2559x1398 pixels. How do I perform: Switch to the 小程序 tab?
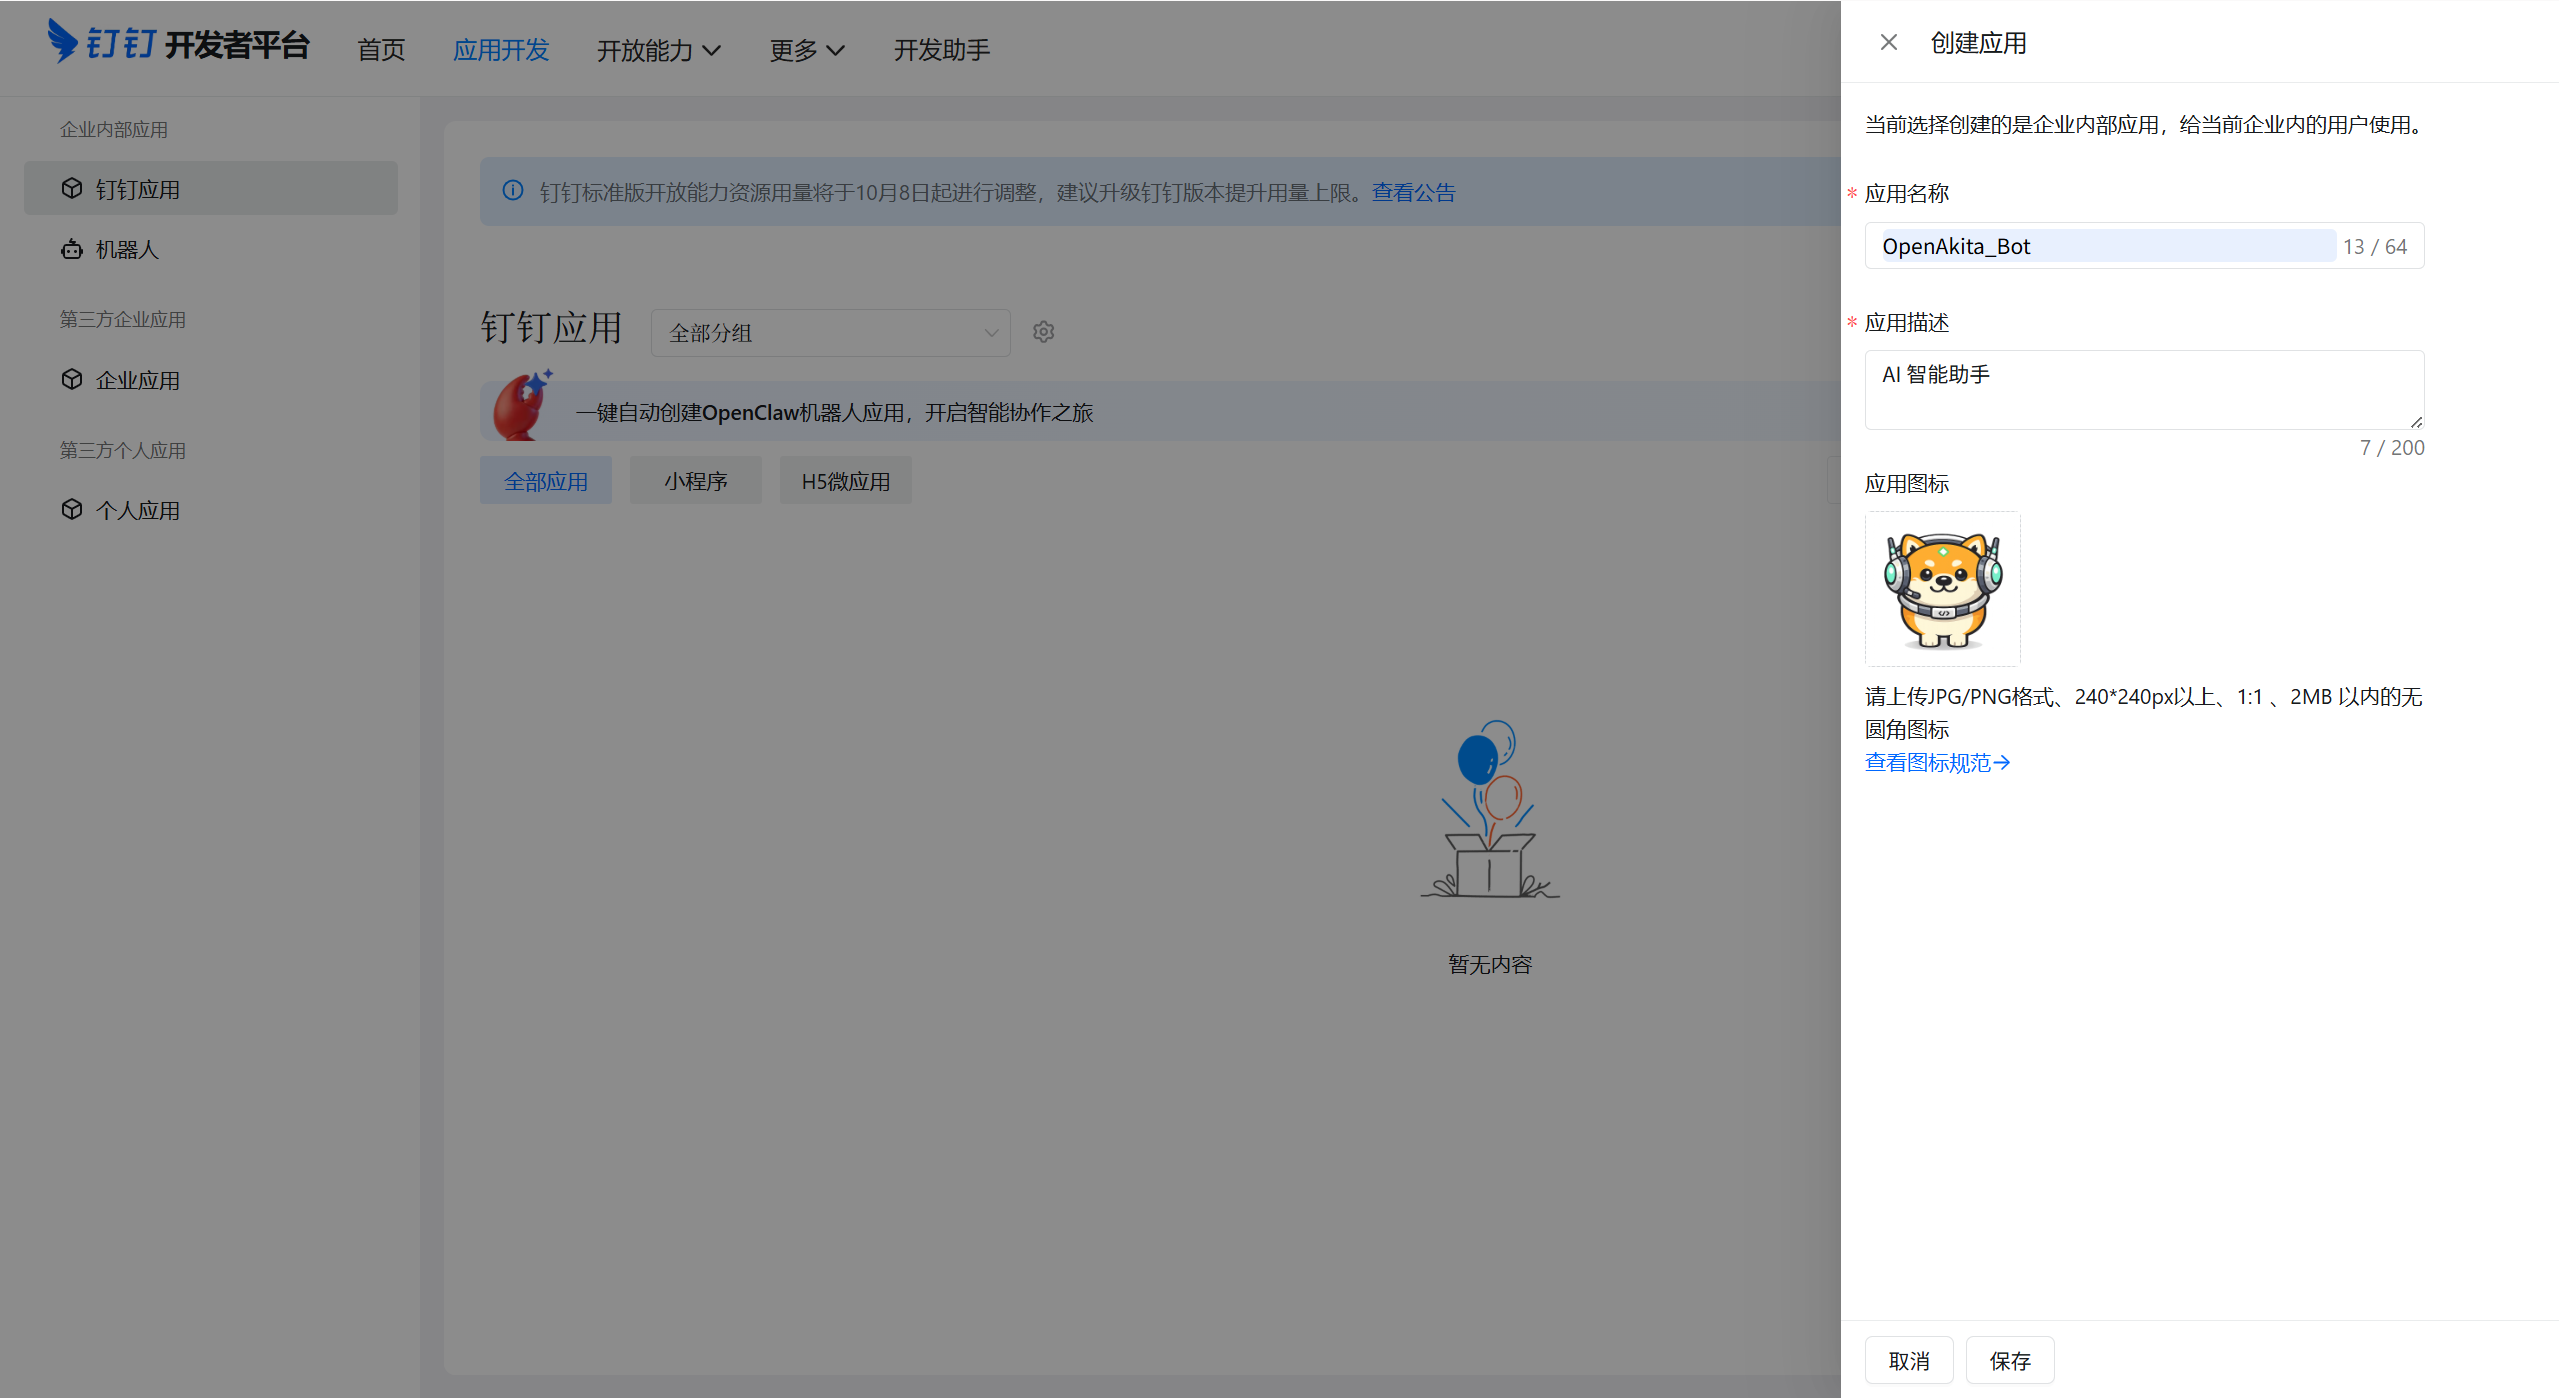696,481
